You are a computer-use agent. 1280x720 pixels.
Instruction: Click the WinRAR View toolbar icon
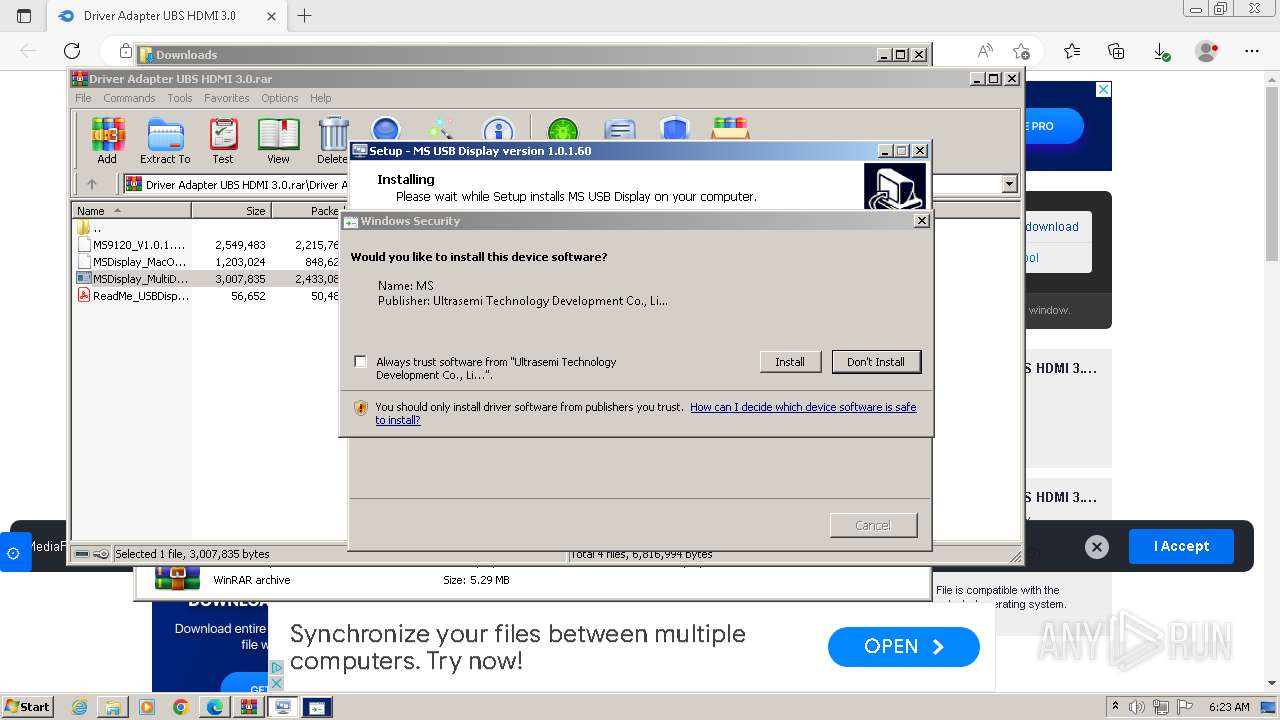pyautogui.click(x=278, y=140)
